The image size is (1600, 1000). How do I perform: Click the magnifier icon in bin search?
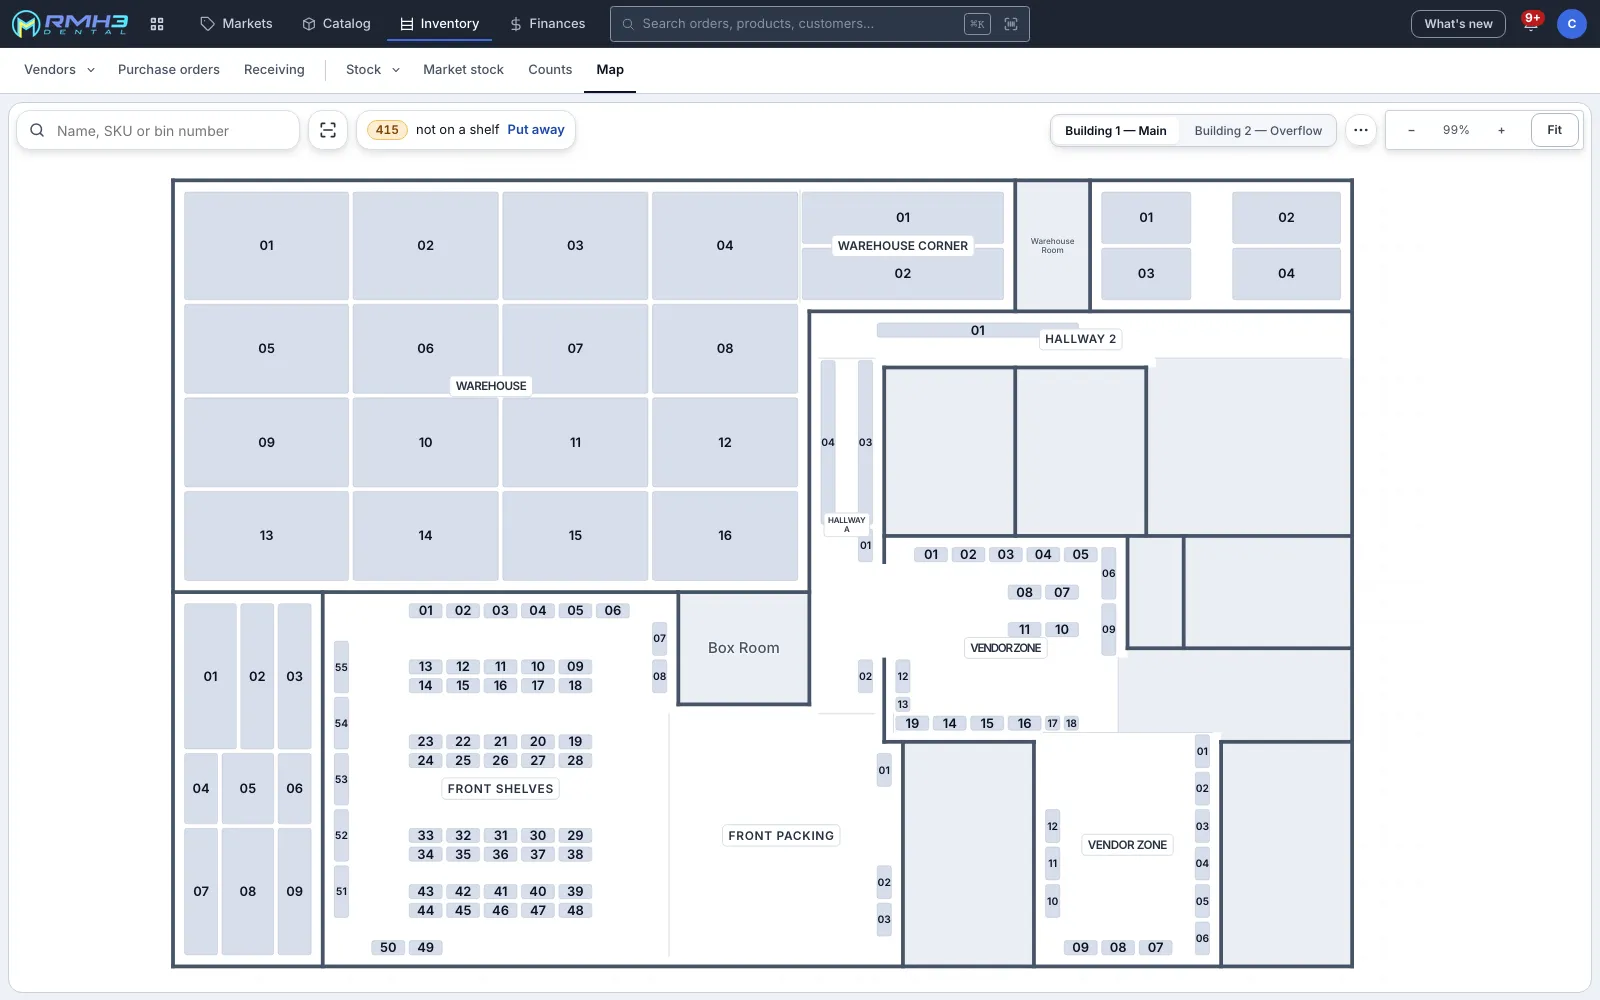(x=37, y=130)
